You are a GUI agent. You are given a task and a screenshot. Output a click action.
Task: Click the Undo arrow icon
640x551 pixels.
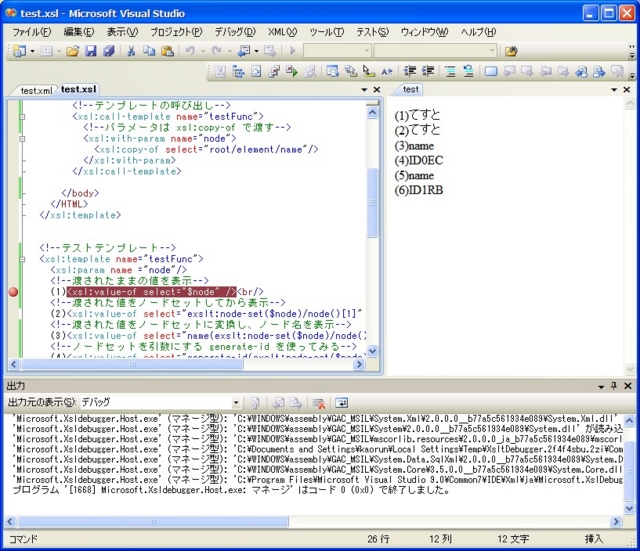point(190,51)
